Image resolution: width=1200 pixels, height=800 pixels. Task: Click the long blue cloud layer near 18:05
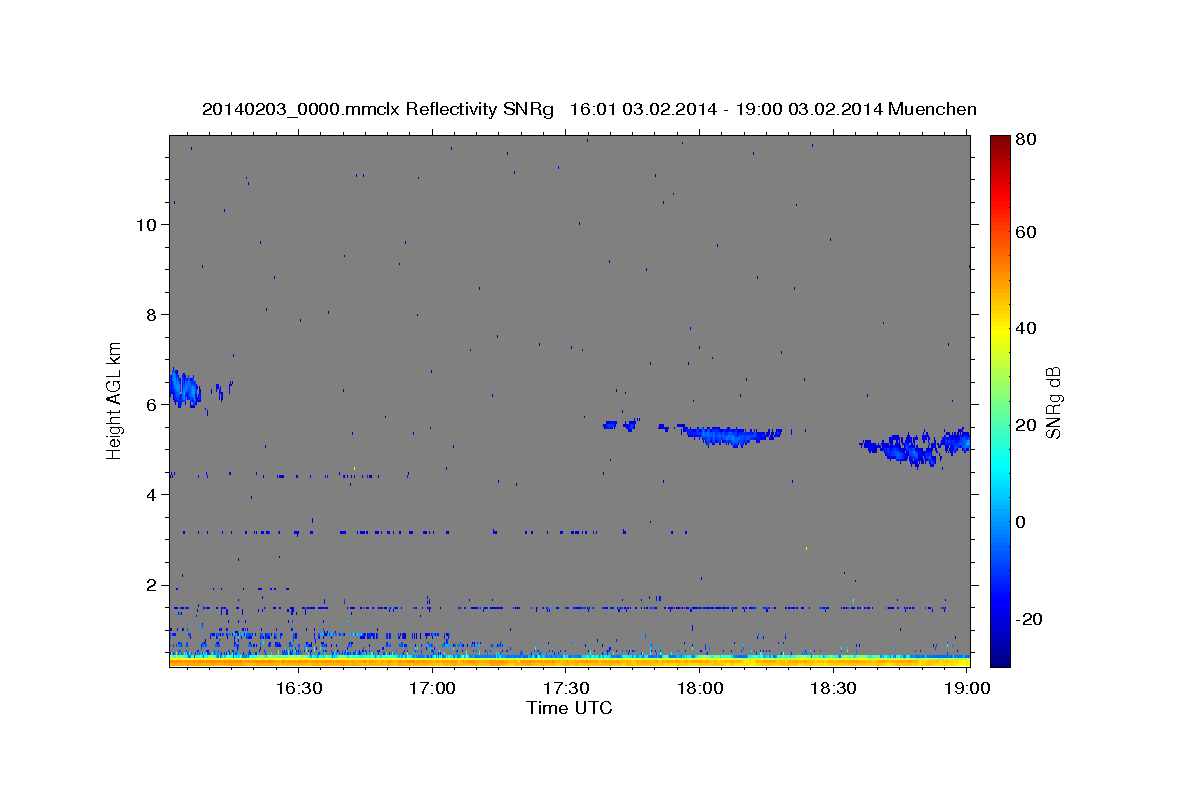pyautogui.click(x=730, y=435)
